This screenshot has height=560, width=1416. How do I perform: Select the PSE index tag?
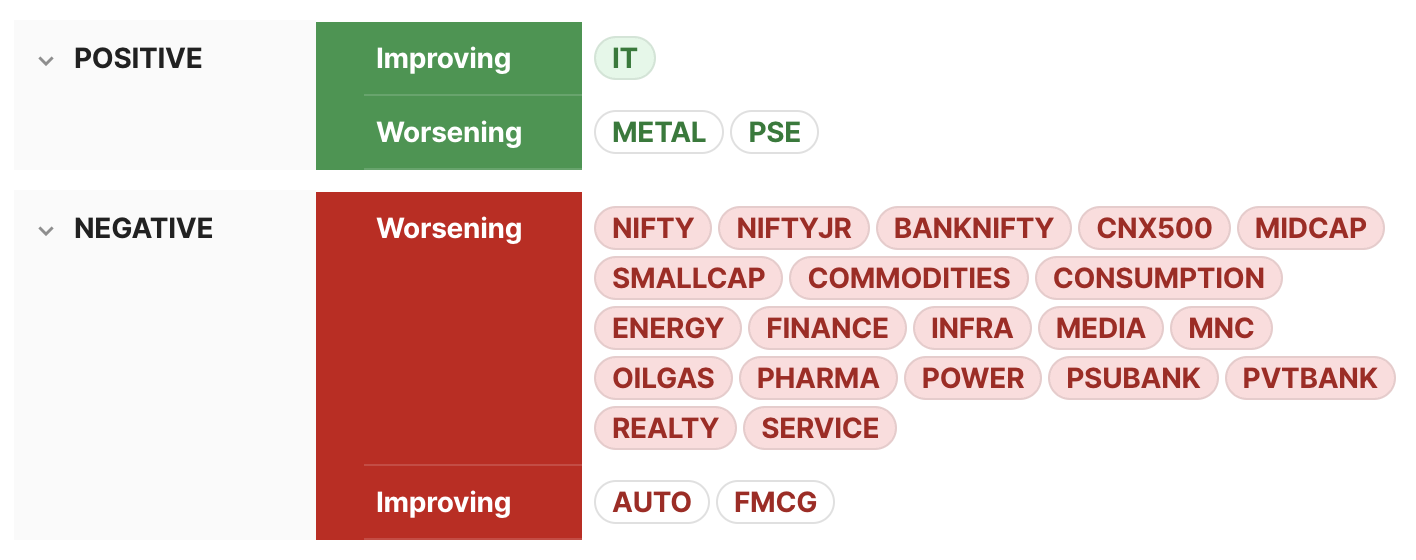[774, 133]
